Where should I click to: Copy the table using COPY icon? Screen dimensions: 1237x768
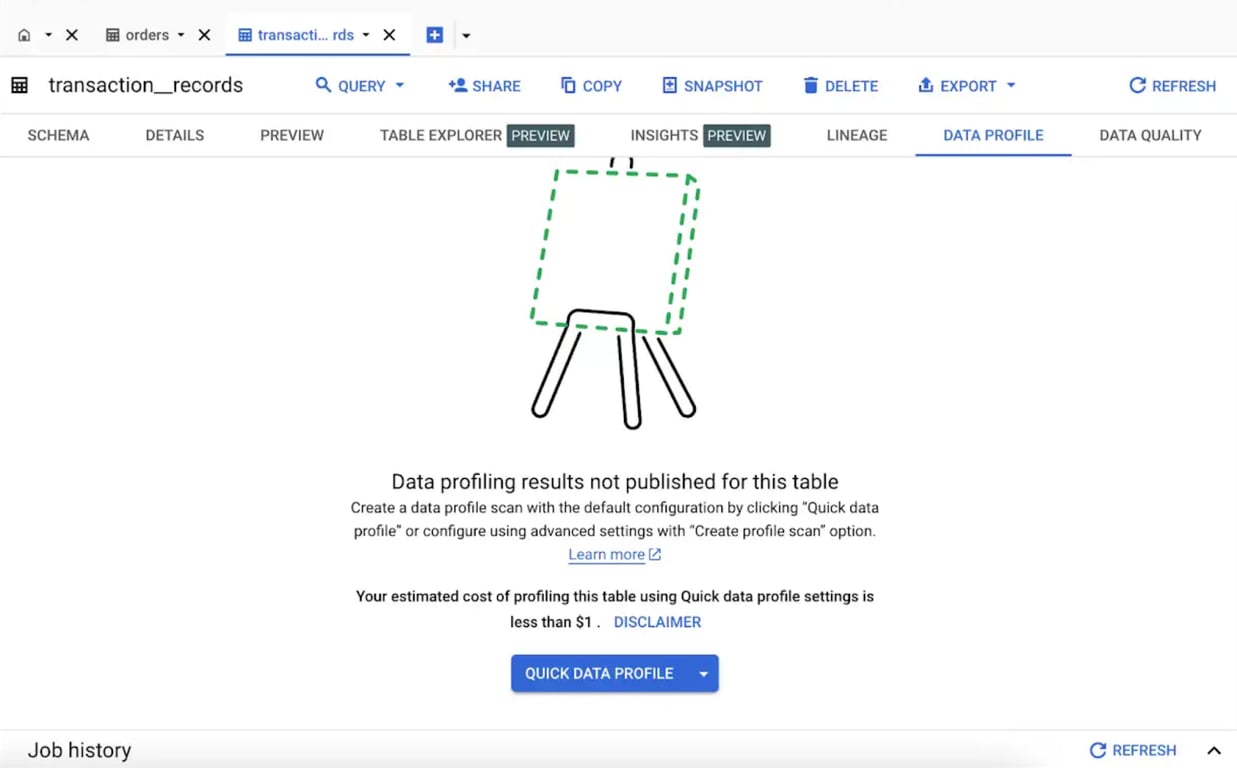point(568,85)
